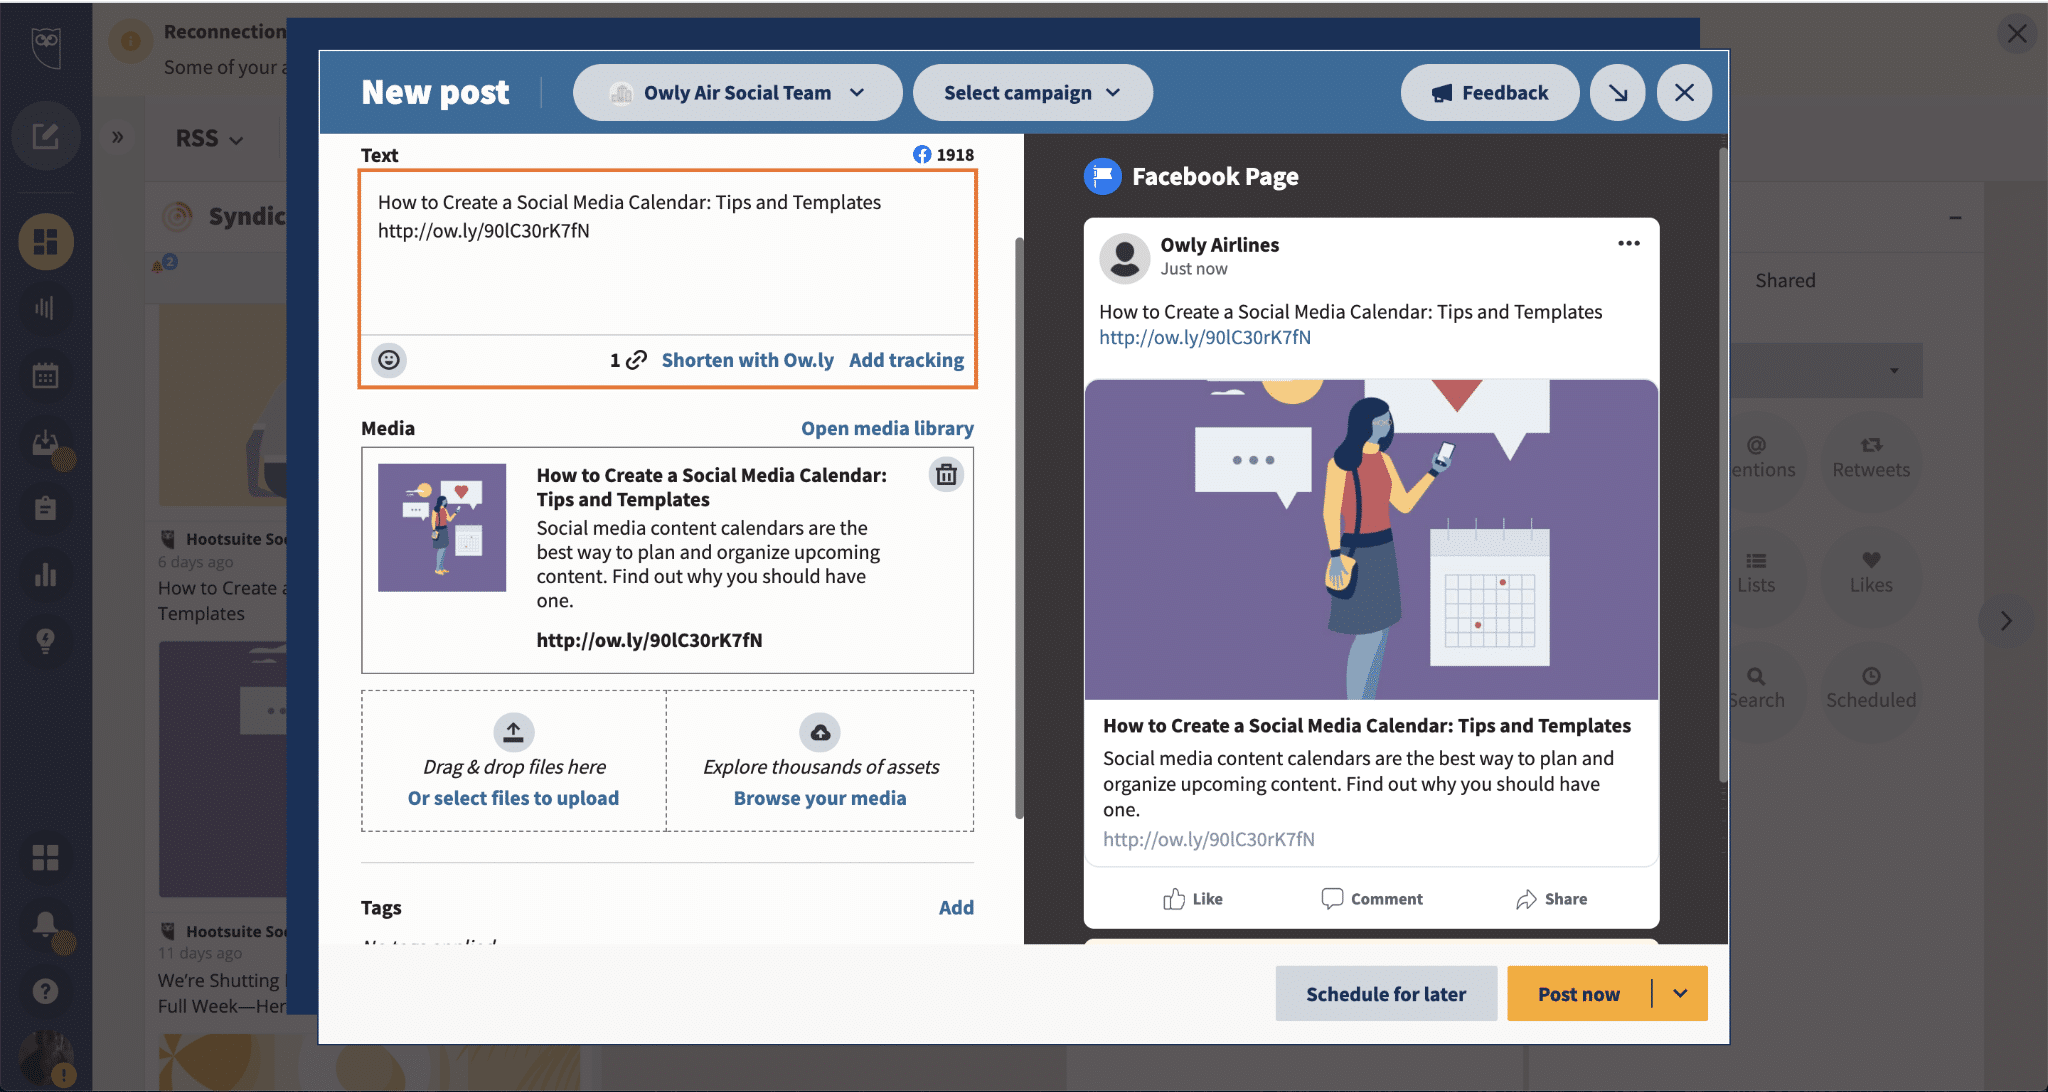Click Schedule for later
2048x1092 pixels.
pyautogui.click(x=1386, y=994)
